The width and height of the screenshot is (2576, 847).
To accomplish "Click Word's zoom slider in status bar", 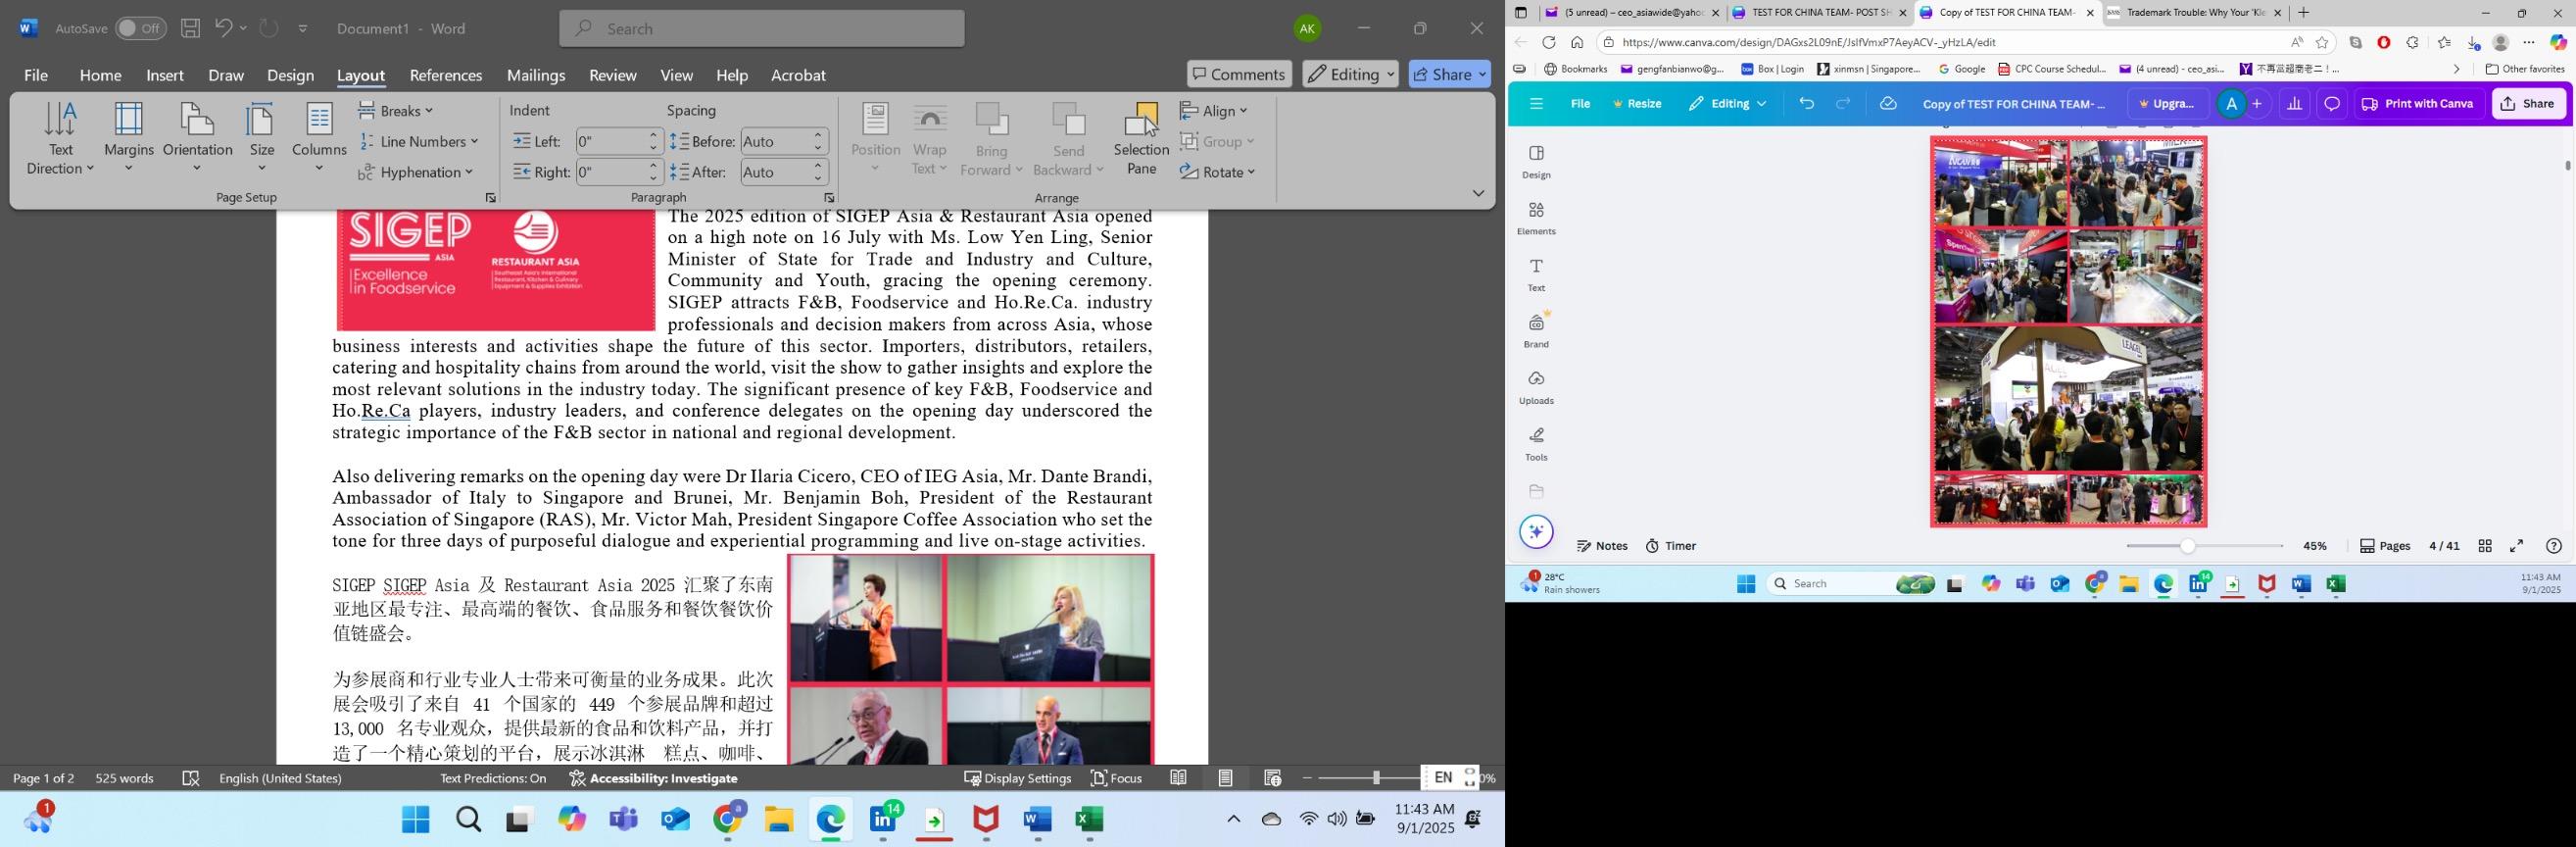I will [1376, 778].
